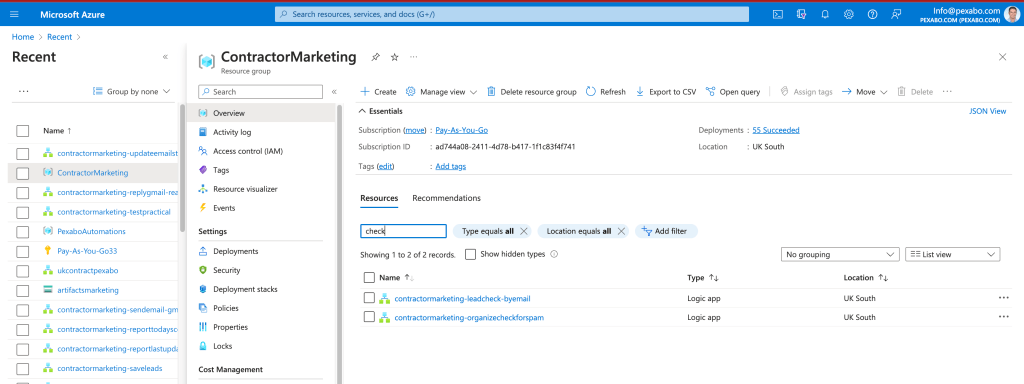Click Create in the toolbar
The image size is (1024, 384).
(x=378, y=92)
